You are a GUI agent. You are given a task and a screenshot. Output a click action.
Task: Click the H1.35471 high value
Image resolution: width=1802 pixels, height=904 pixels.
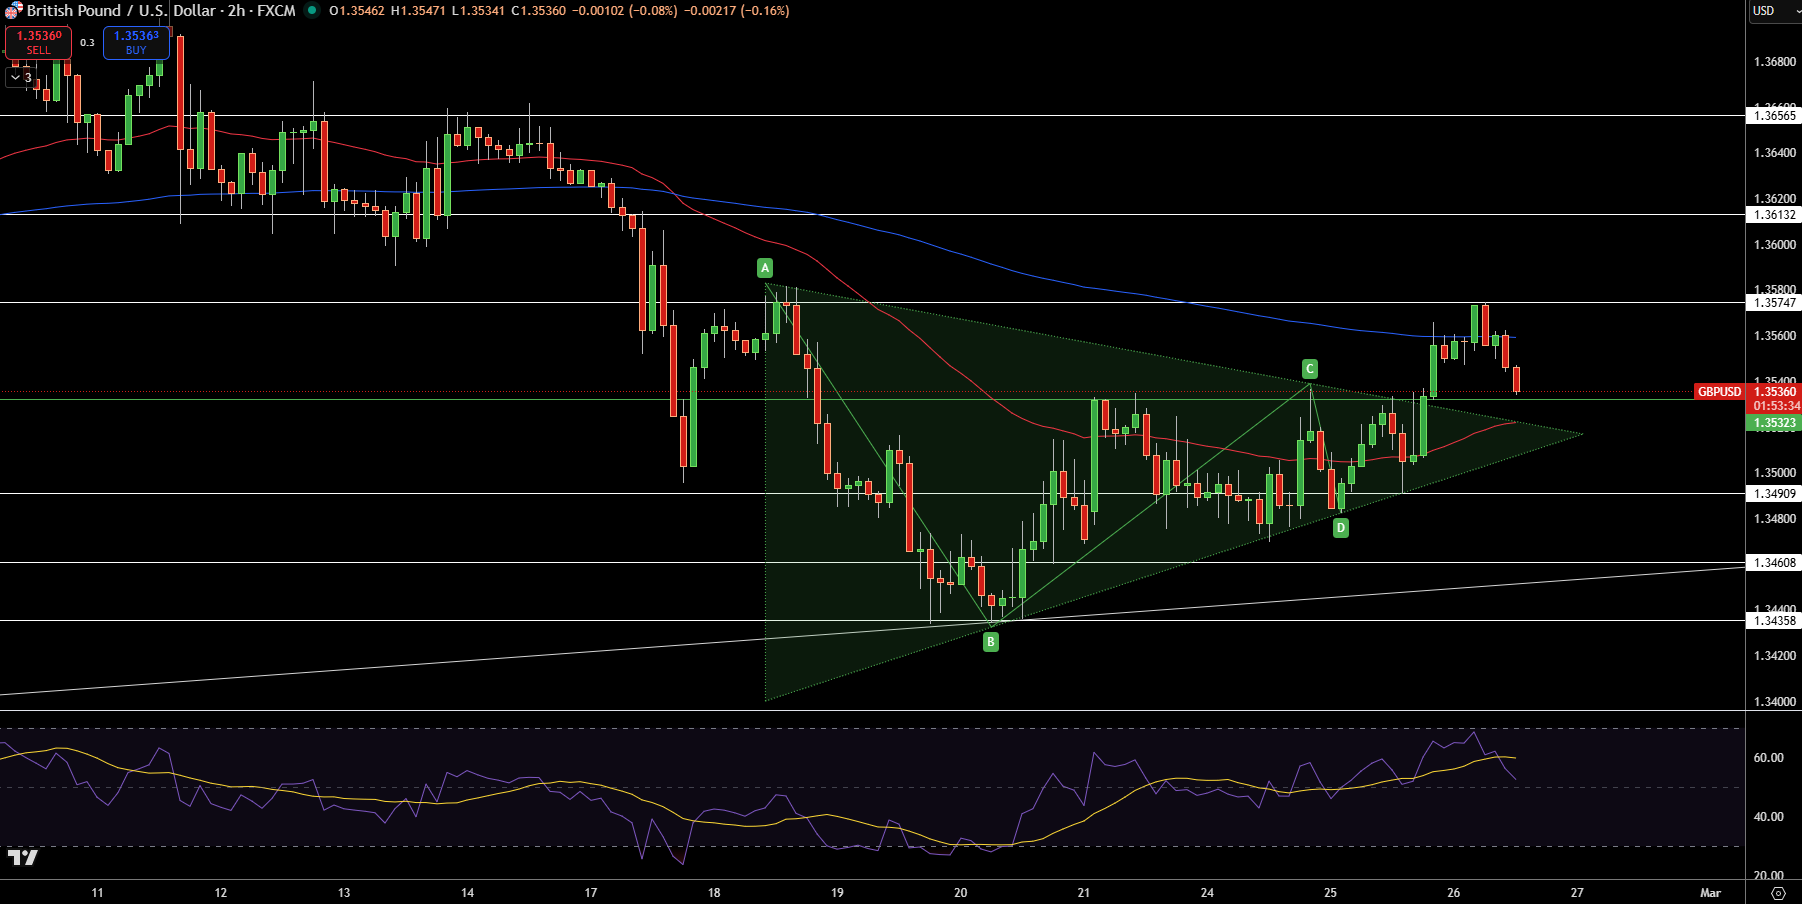[418, 11]
